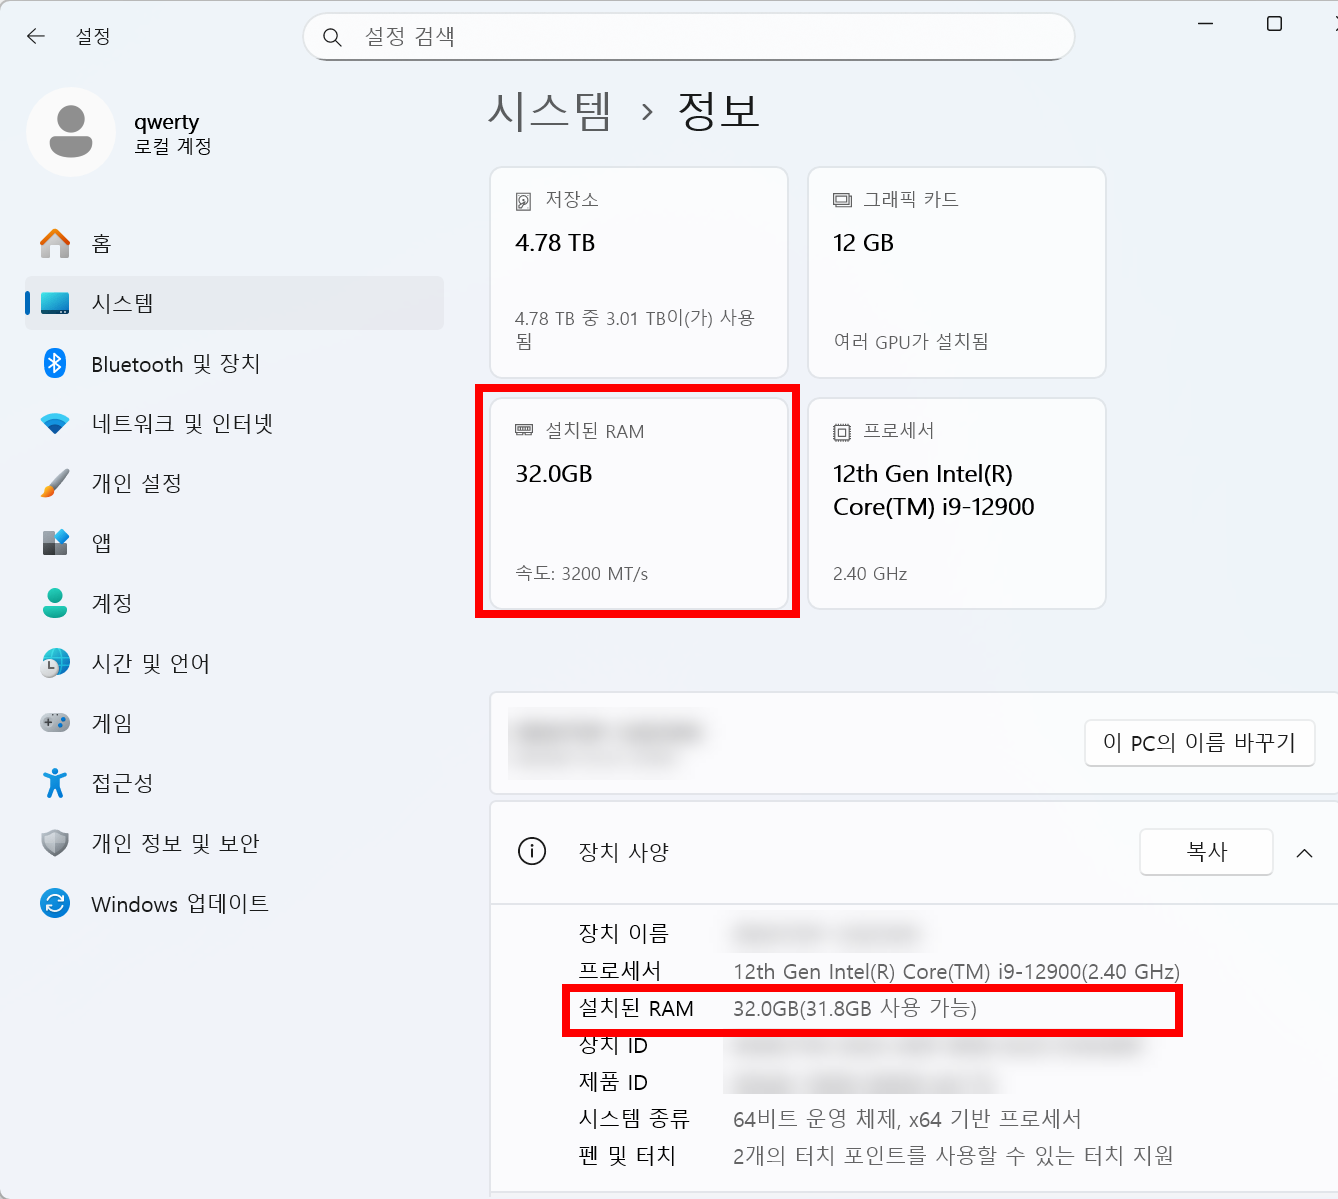Image resolution: width=1338 pixels, height=1199 pixels.
Task: Click the Bluetooth icon in sidebar
Action: point(55,363)
